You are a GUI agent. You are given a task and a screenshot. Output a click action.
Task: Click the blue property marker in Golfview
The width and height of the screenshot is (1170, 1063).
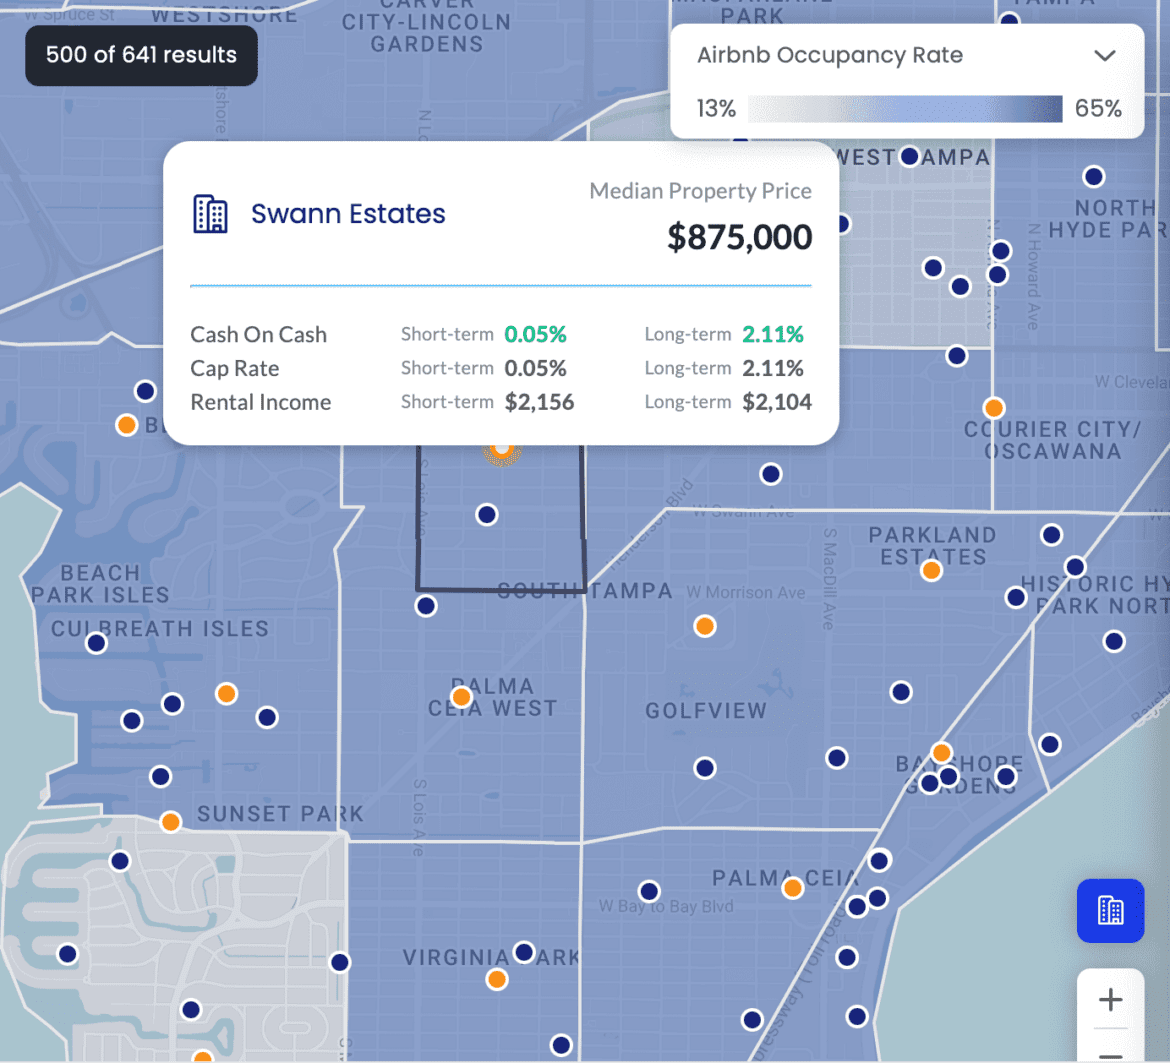tap(704, 767)
